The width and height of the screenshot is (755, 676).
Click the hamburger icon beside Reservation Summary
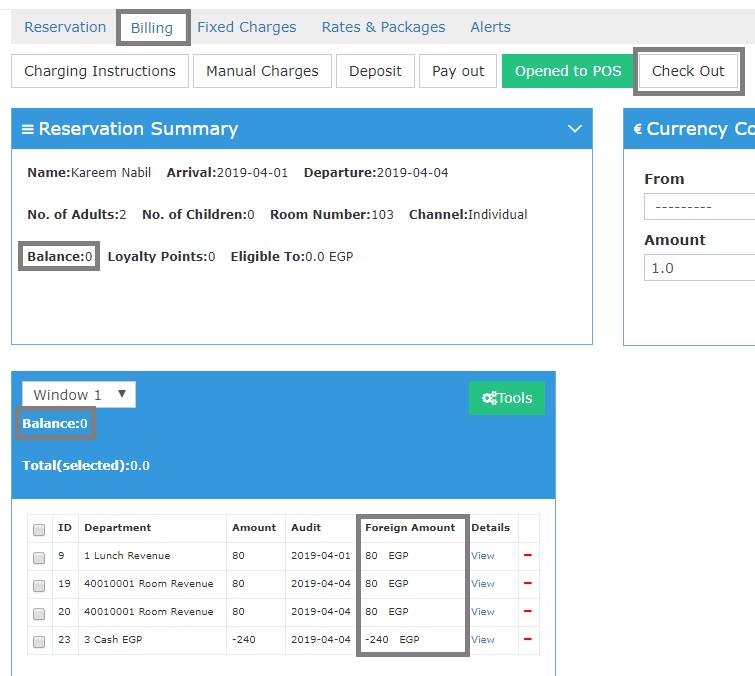pyautogui.click(x=28, y=129)
